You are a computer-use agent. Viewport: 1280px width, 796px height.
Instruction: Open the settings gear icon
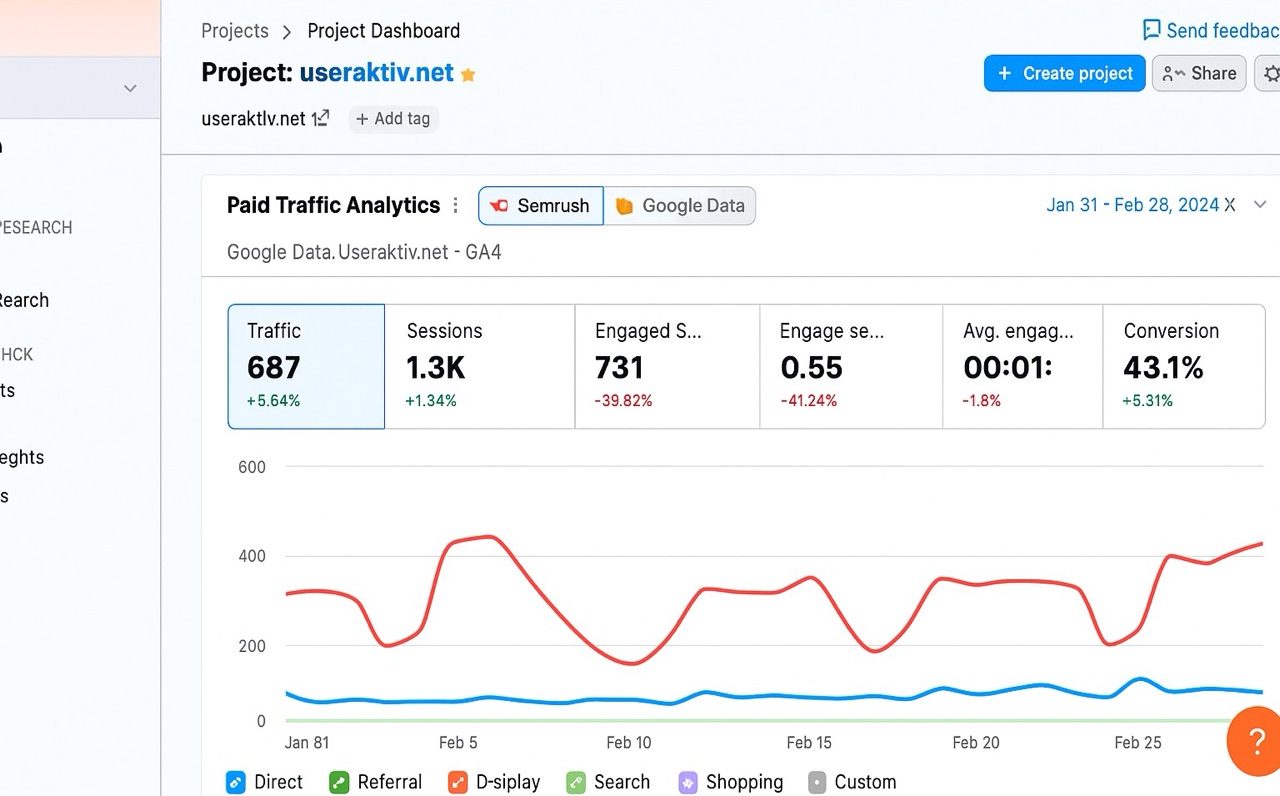tap(1270, 74)
